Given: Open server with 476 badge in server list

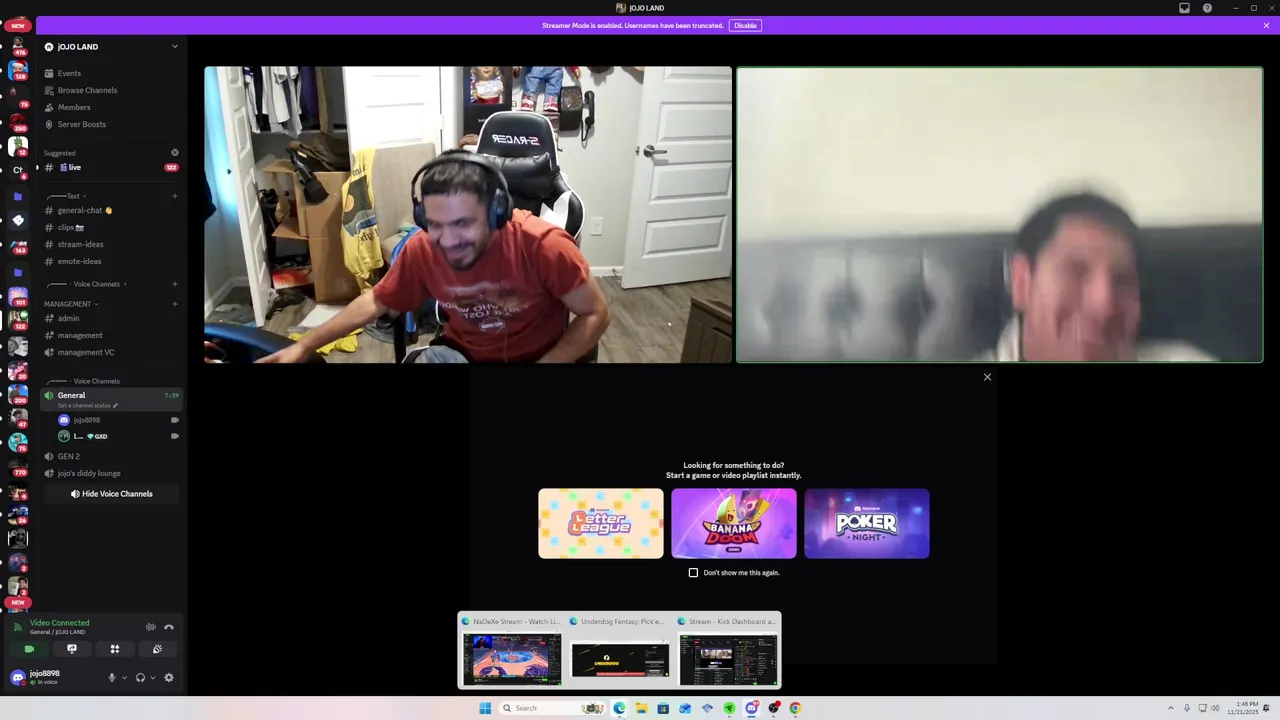Looking at the screenshot, I should pos(17,46).
